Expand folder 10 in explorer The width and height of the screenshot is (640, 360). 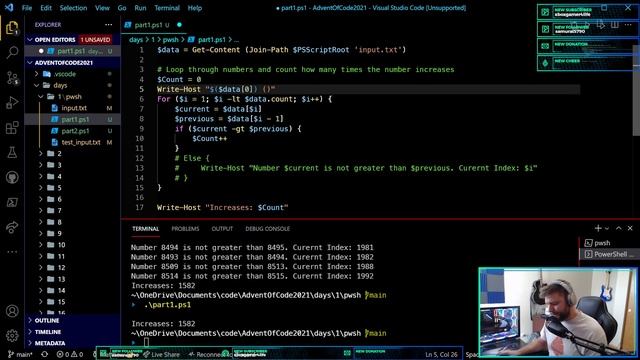pyautogui.click(x=73, y=245)
